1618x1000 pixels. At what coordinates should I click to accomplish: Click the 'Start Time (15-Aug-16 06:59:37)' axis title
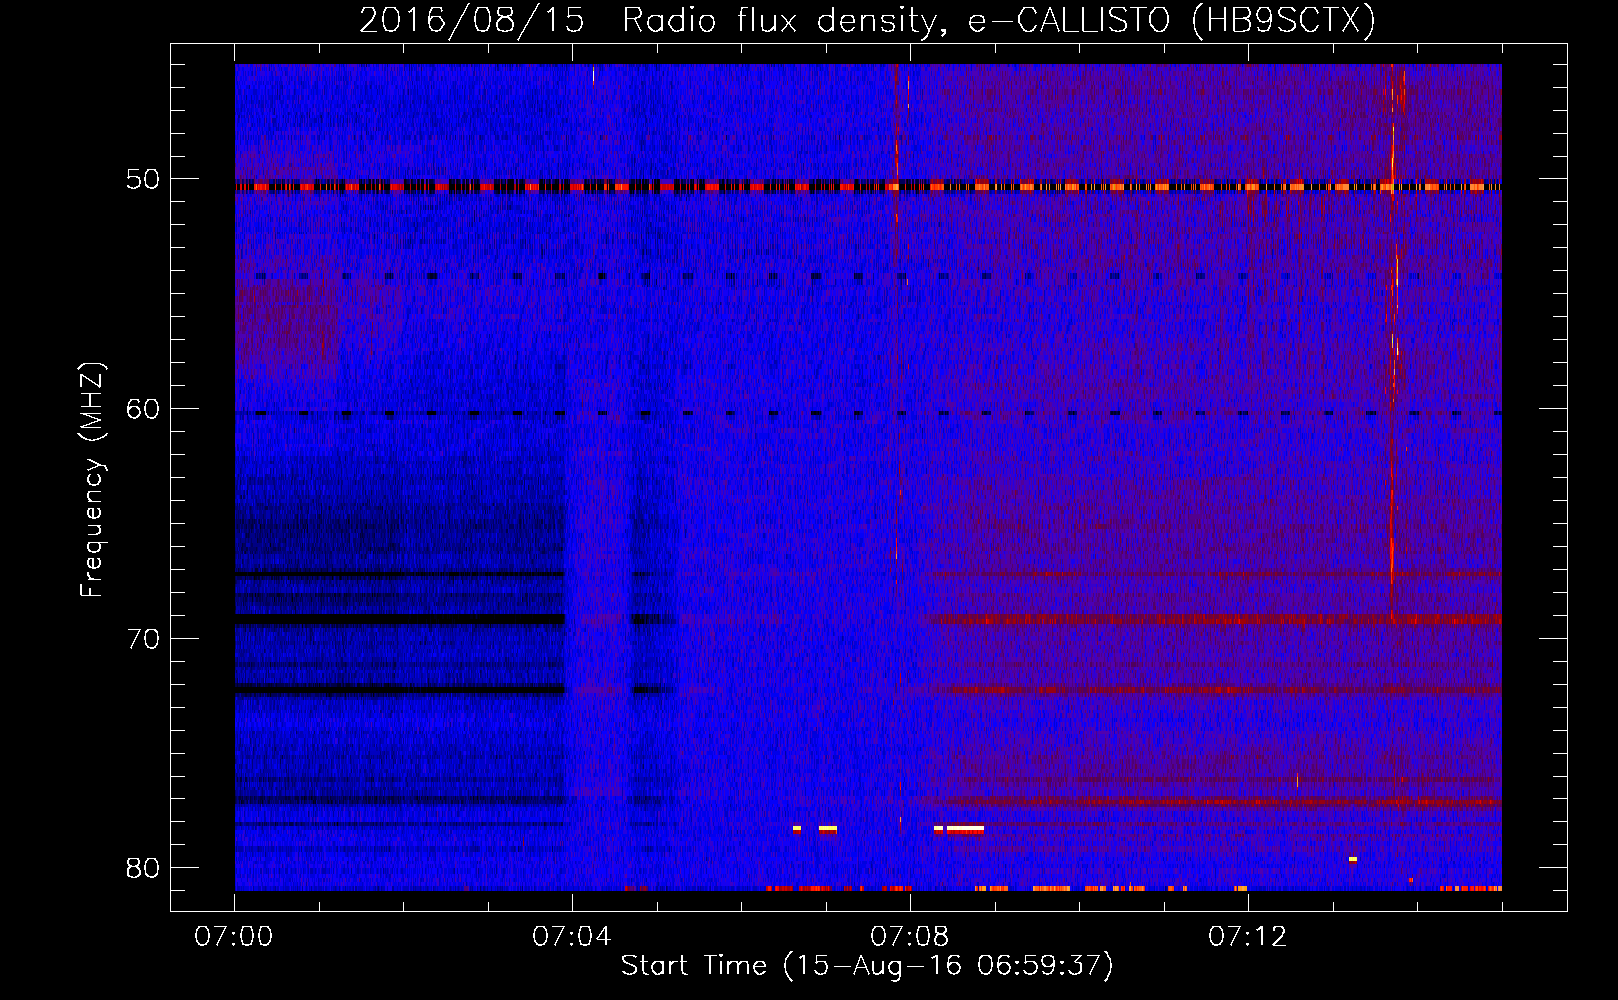click(x=867, y=966)
